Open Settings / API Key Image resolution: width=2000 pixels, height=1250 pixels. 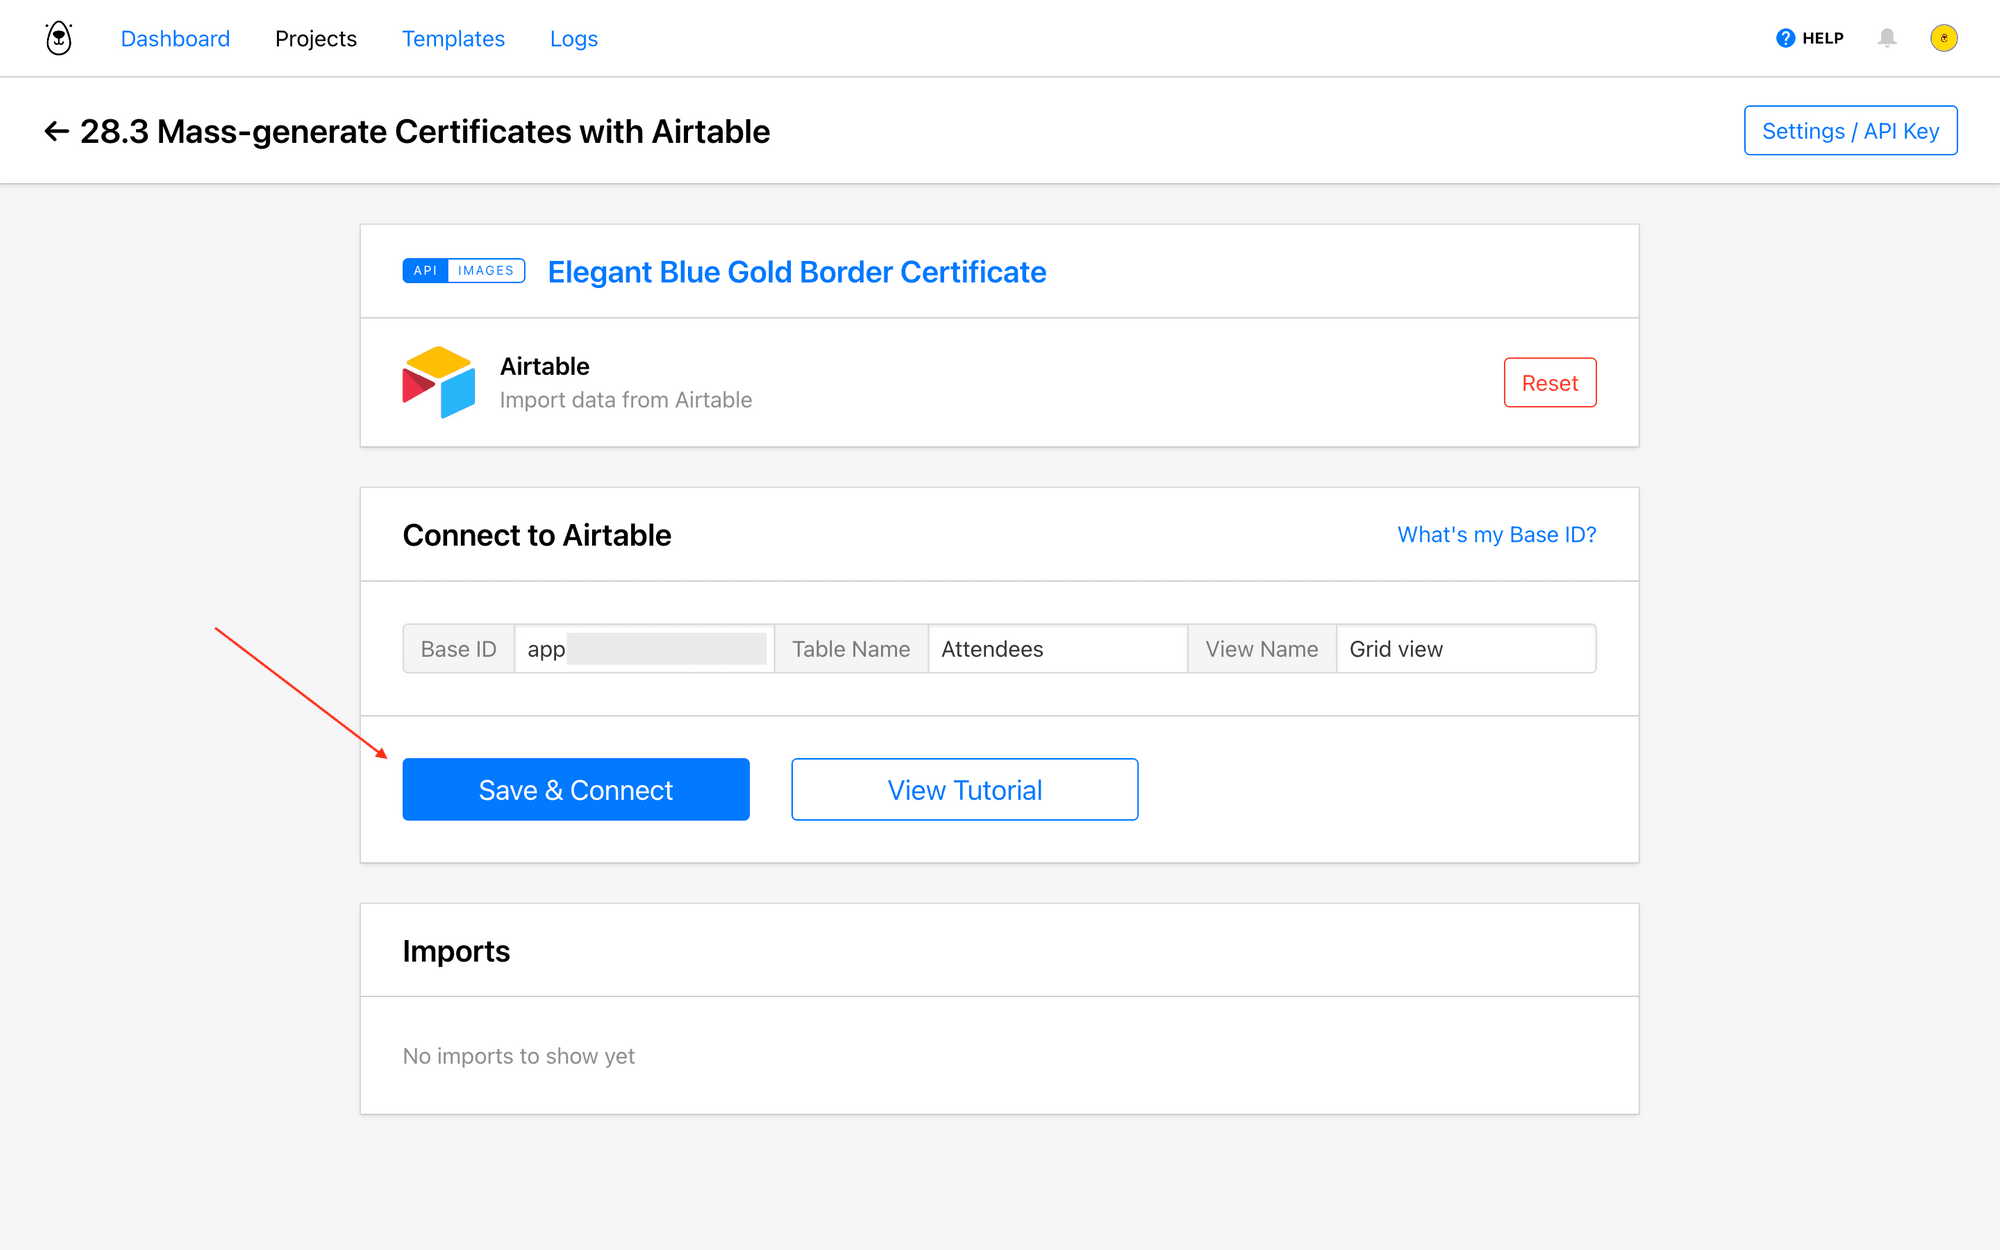tap(1850, 130)
